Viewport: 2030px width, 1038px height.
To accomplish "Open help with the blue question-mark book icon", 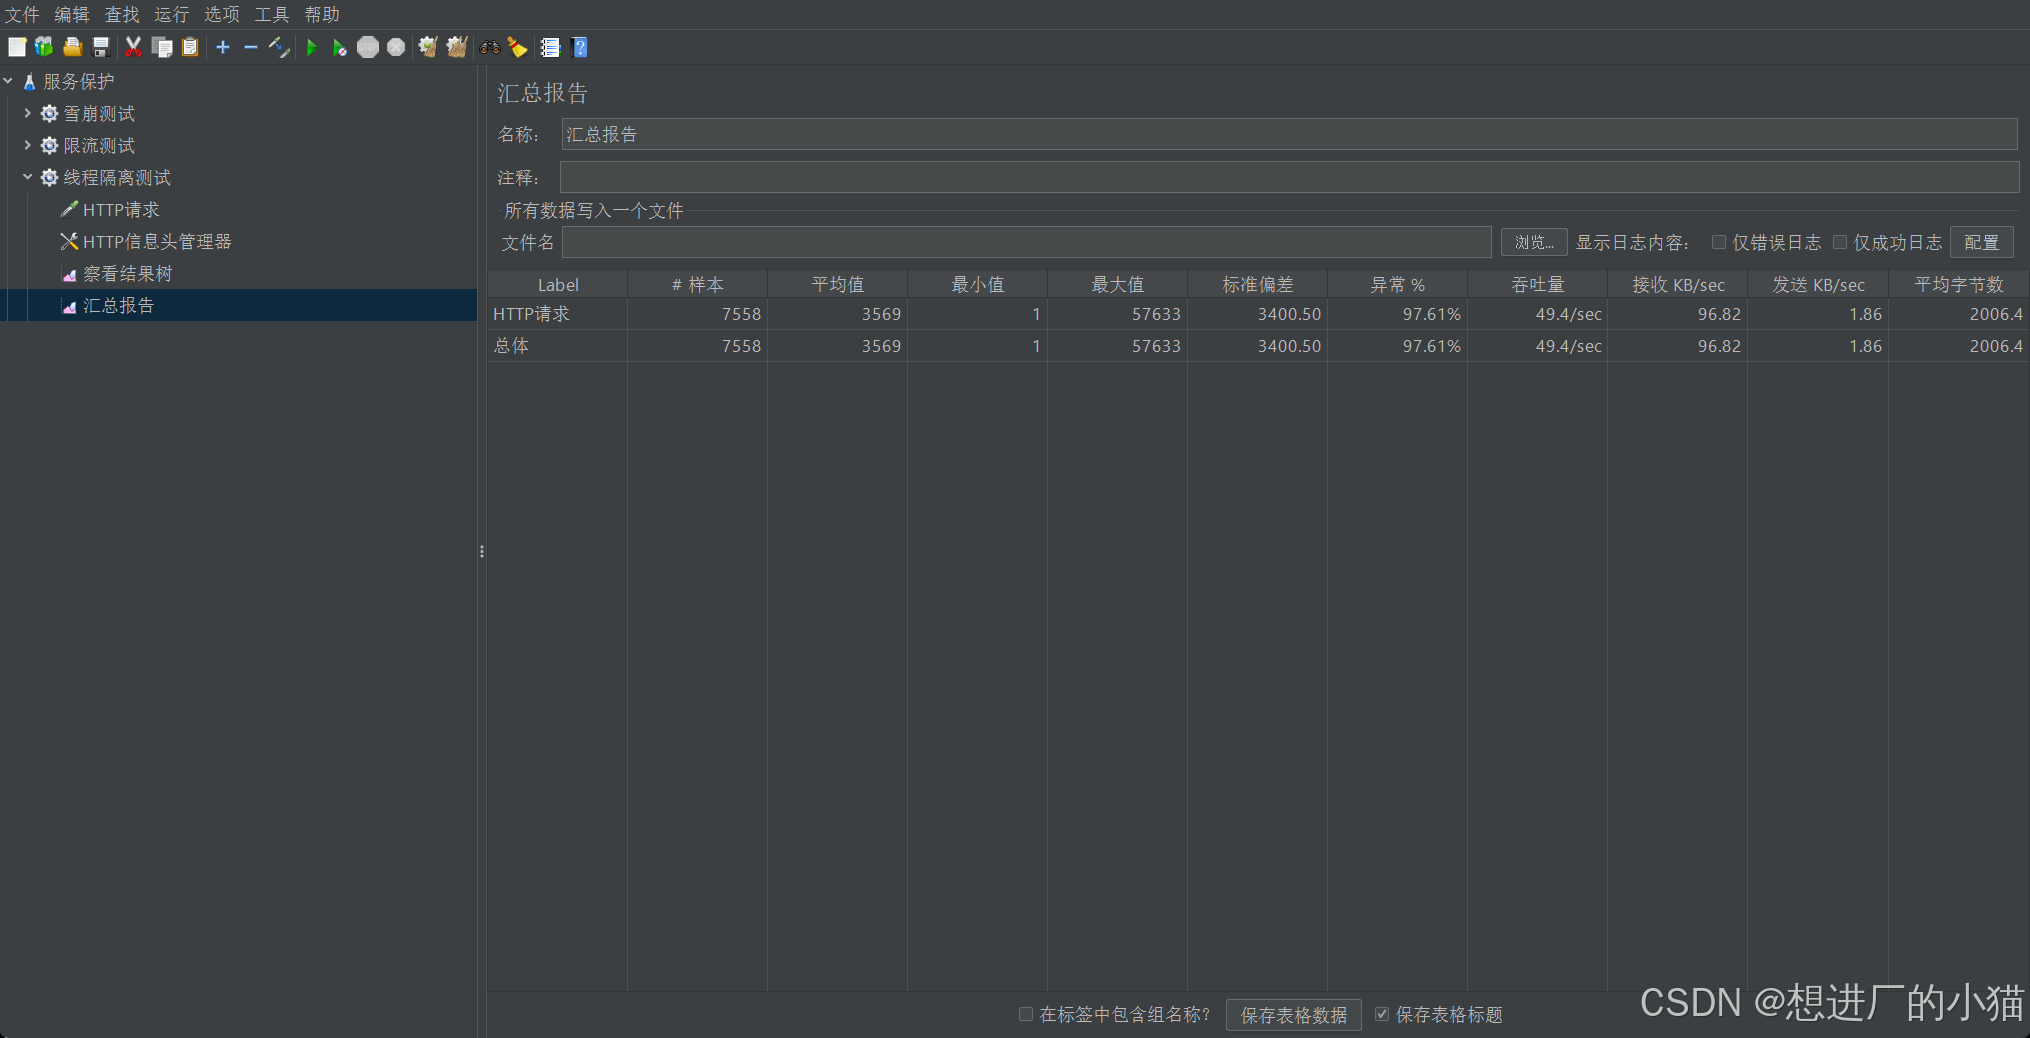I will click(x=579, y=47).
